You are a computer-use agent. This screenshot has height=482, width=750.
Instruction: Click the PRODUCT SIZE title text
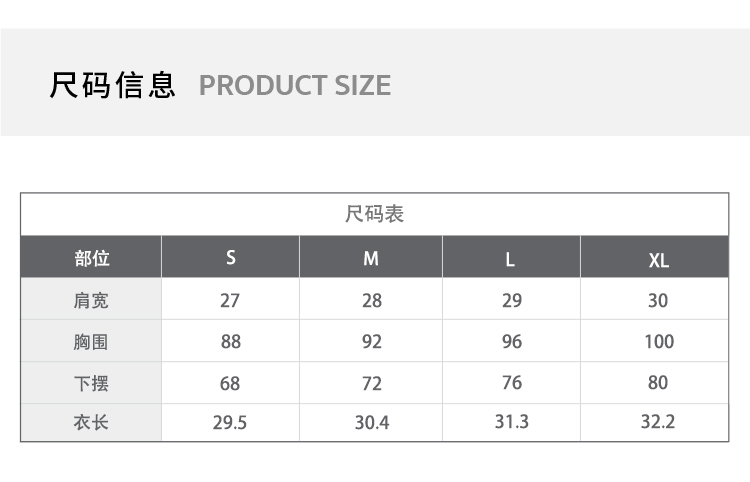(295, 86)
